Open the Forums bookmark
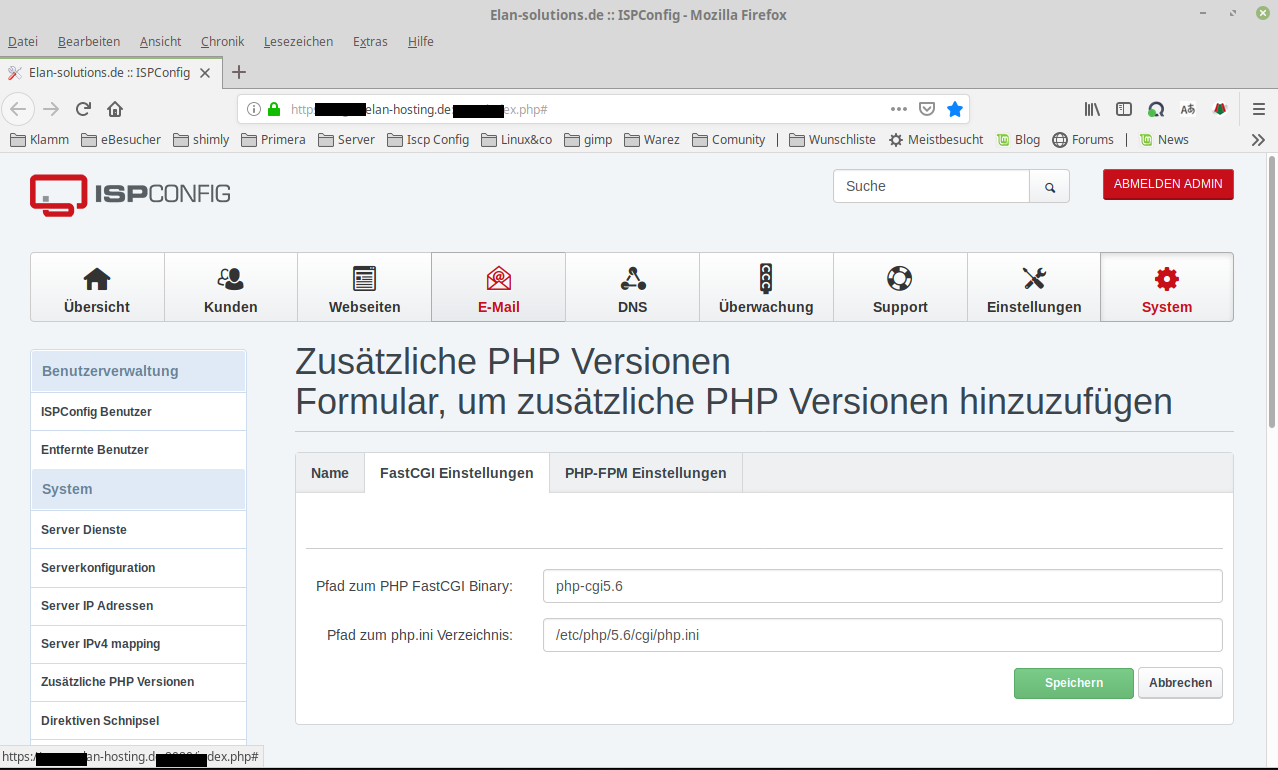The width and height of the screenshot is (1278, 770). pyautogui.click(x=1083, y=140)
